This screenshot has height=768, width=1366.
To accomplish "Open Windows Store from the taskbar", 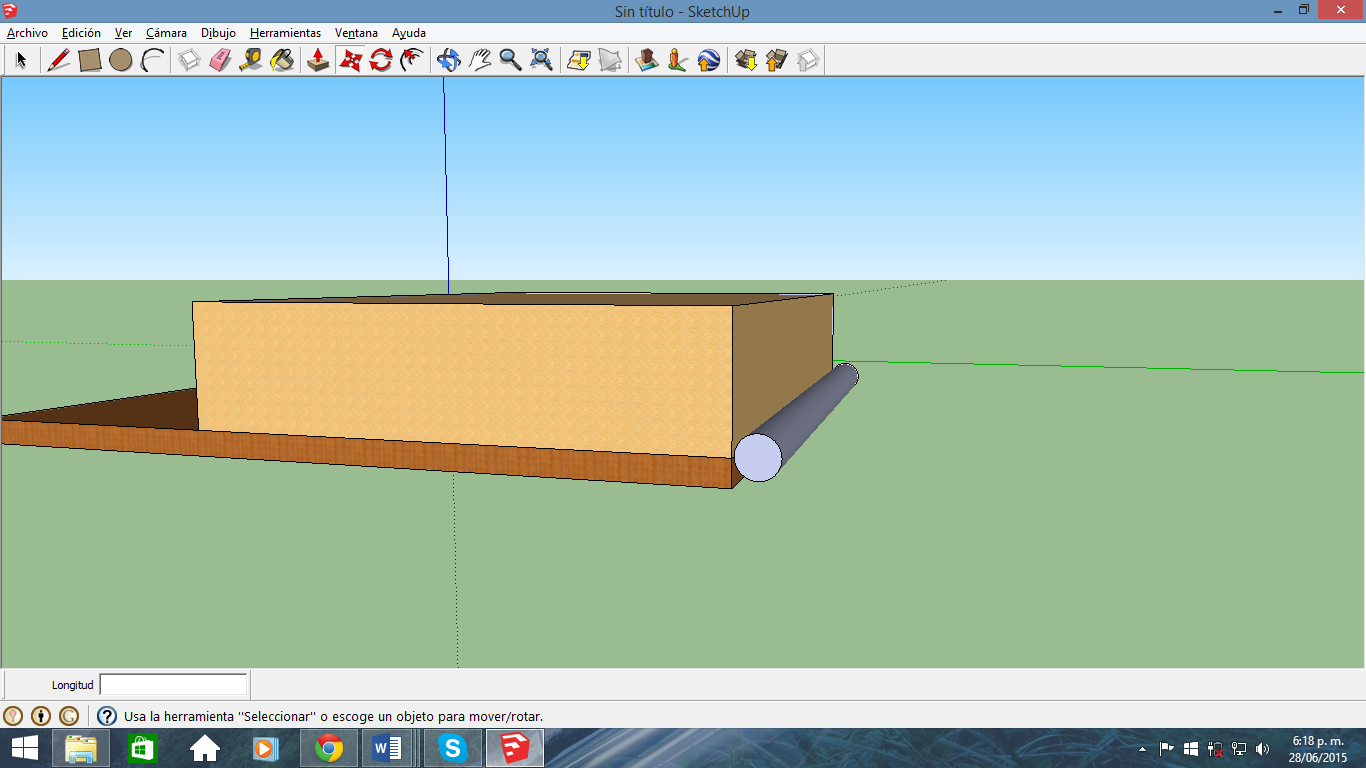I will click(143, 748).
